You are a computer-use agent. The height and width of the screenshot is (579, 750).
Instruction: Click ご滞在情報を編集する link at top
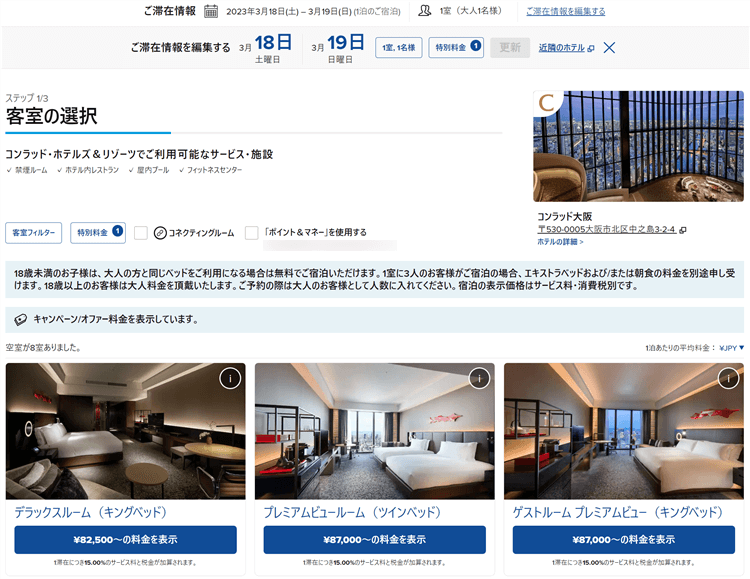pos(565,11)
